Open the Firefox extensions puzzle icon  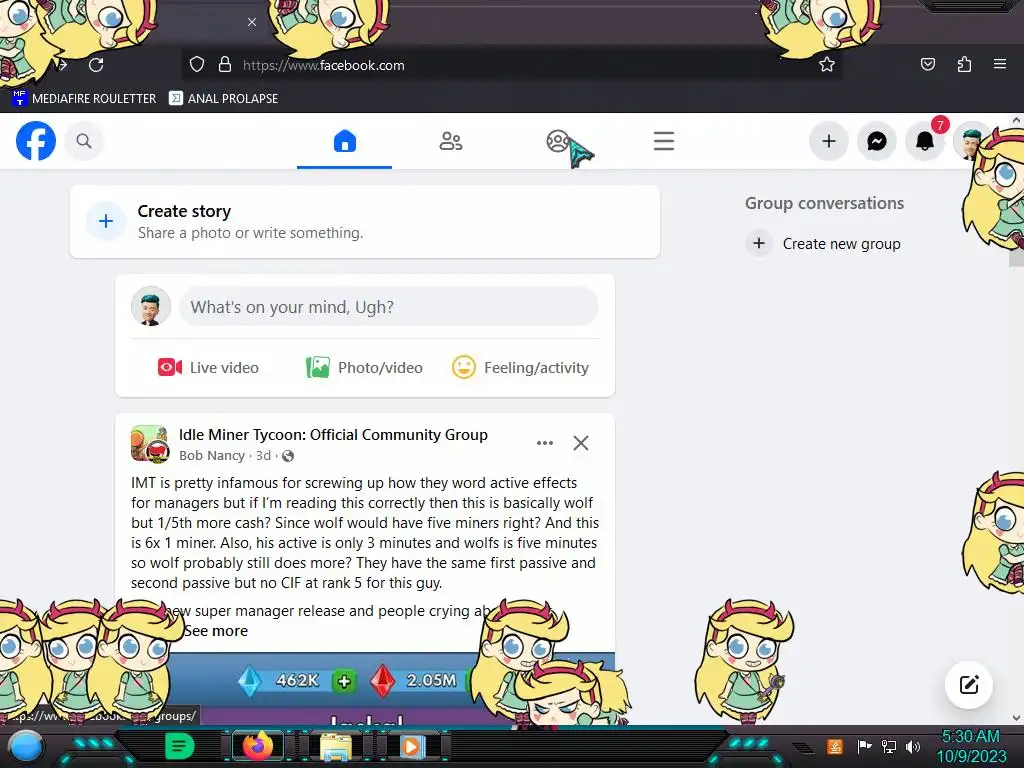click(964, 64)
